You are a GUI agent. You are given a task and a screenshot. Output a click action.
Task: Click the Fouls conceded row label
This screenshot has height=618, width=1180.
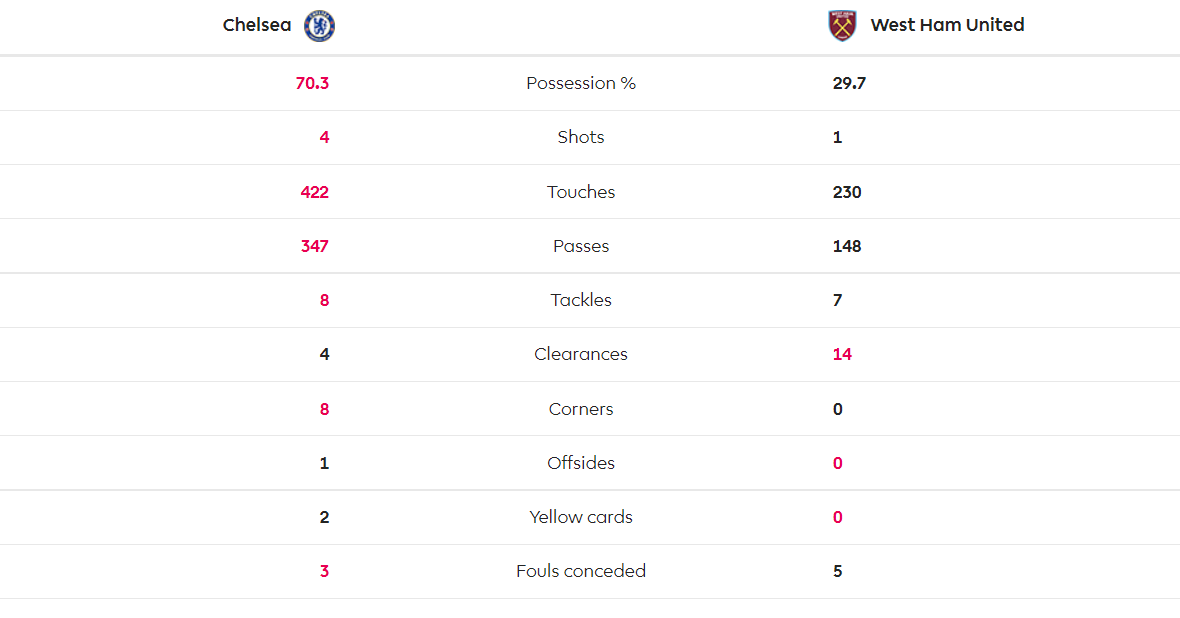[x=581, y=571]
